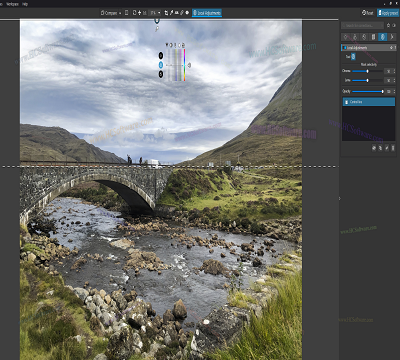
Task: Click the 1:1 zoom button
Action: 145,13
